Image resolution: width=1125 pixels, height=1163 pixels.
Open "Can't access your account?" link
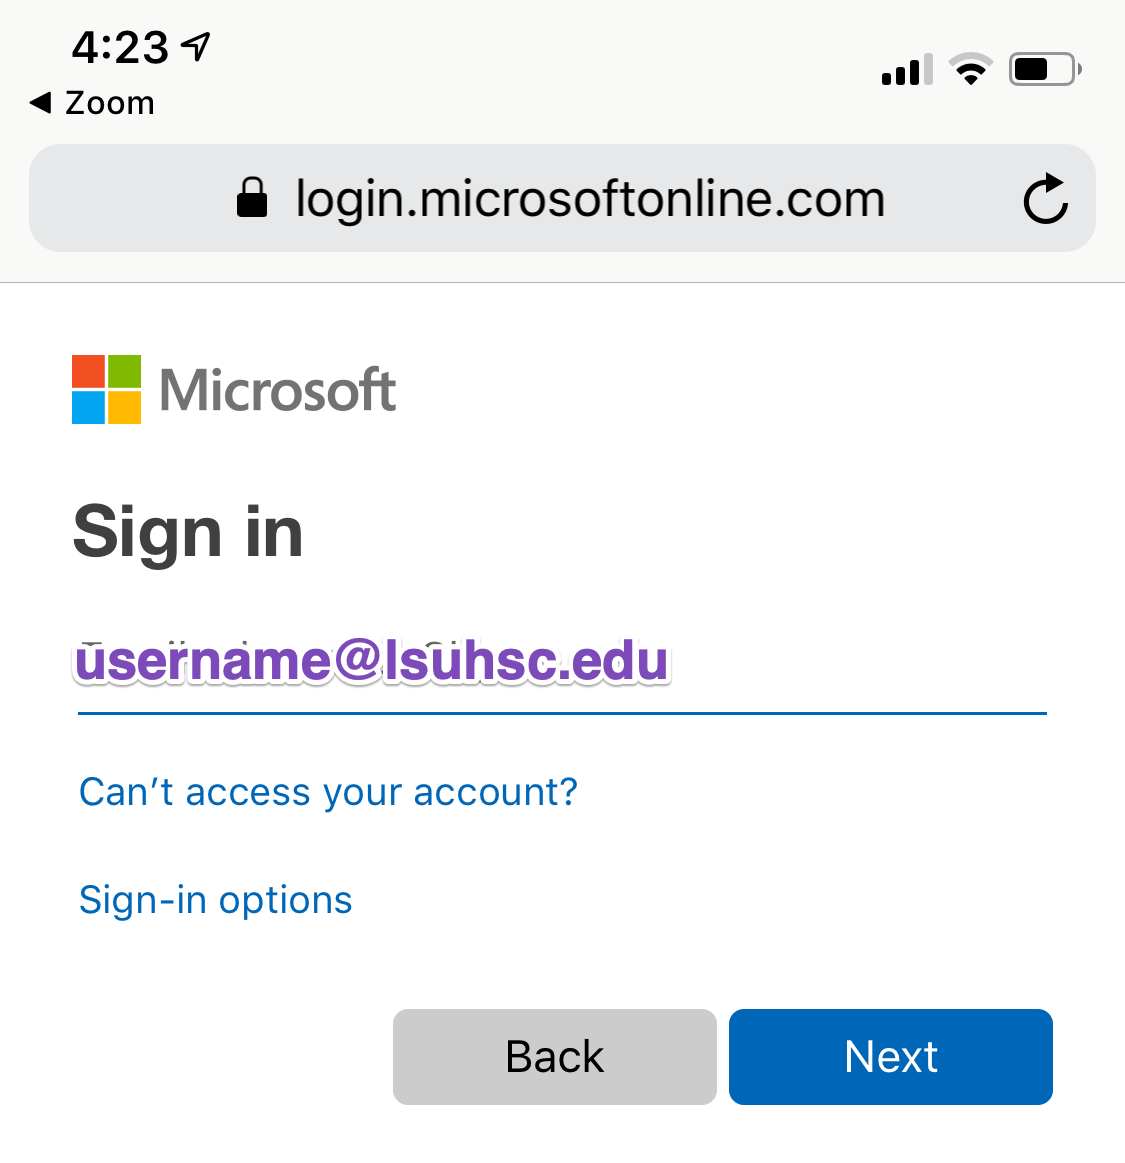(x=328, y=792)
